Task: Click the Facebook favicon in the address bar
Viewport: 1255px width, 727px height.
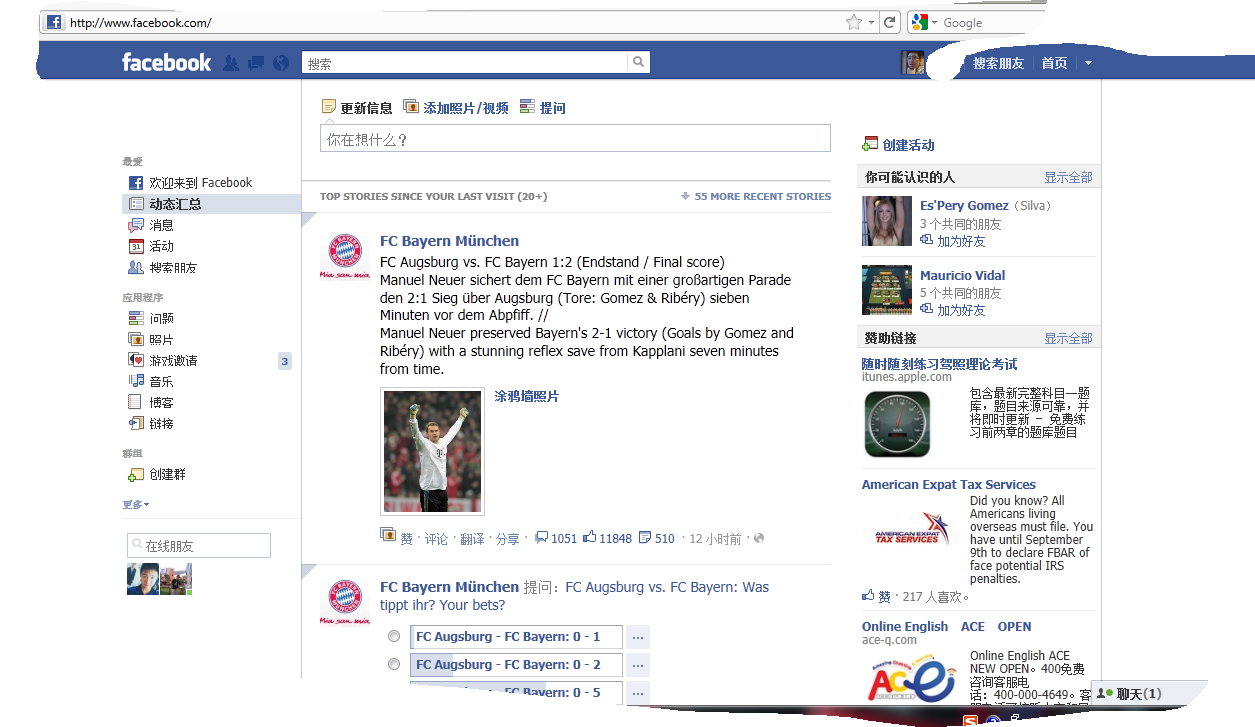Action: coord(54,22)
